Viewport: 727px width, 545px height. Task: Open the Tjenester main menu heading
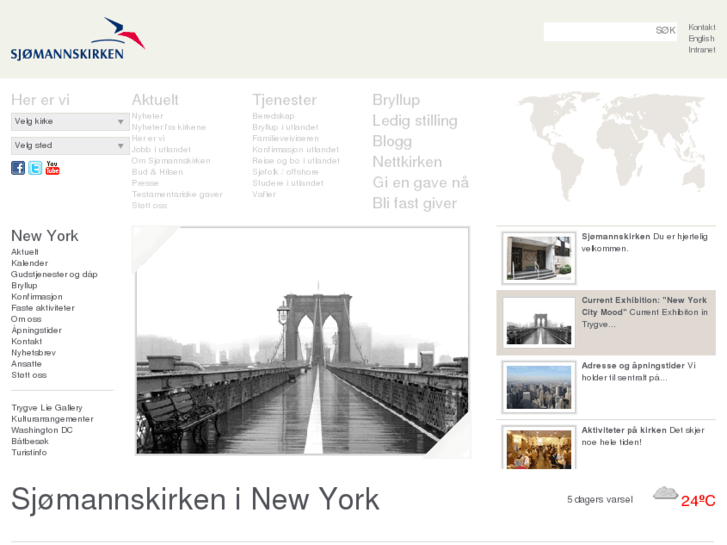(x=284, y=100)
